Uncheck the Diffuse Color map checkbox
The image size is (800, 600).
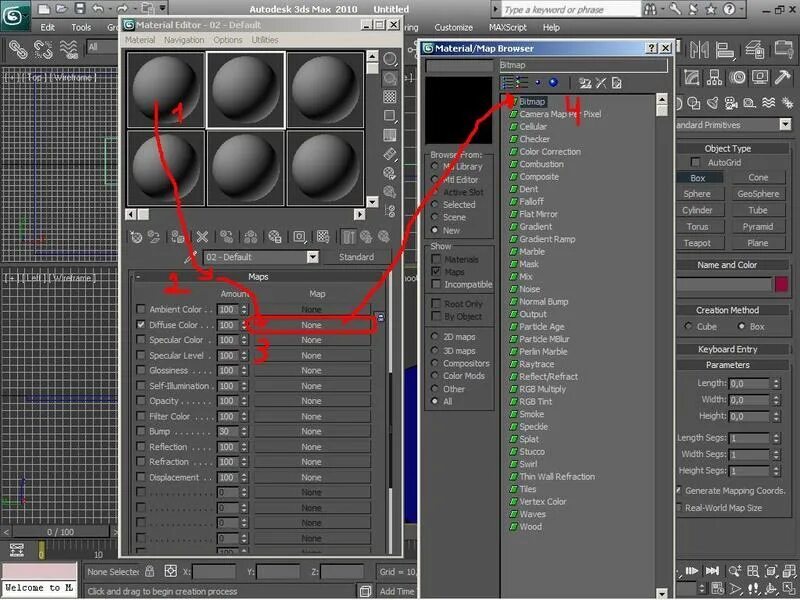[x=141, y=324]
